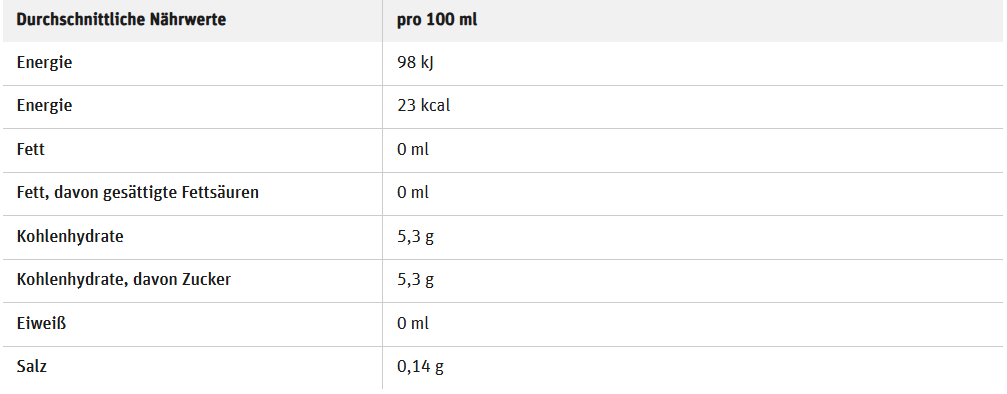Click the 'Durchschnittliche Nährwerte' column header

(121, 20)
